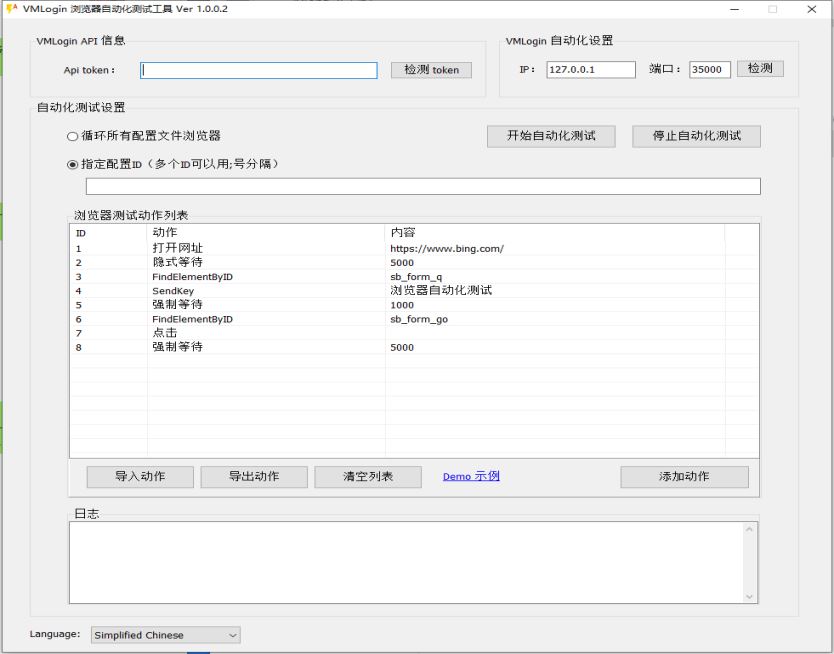Click the 导入动作 import button
Image resolution: width=834 pixels, height=654 pixels.
coord(140,477)
